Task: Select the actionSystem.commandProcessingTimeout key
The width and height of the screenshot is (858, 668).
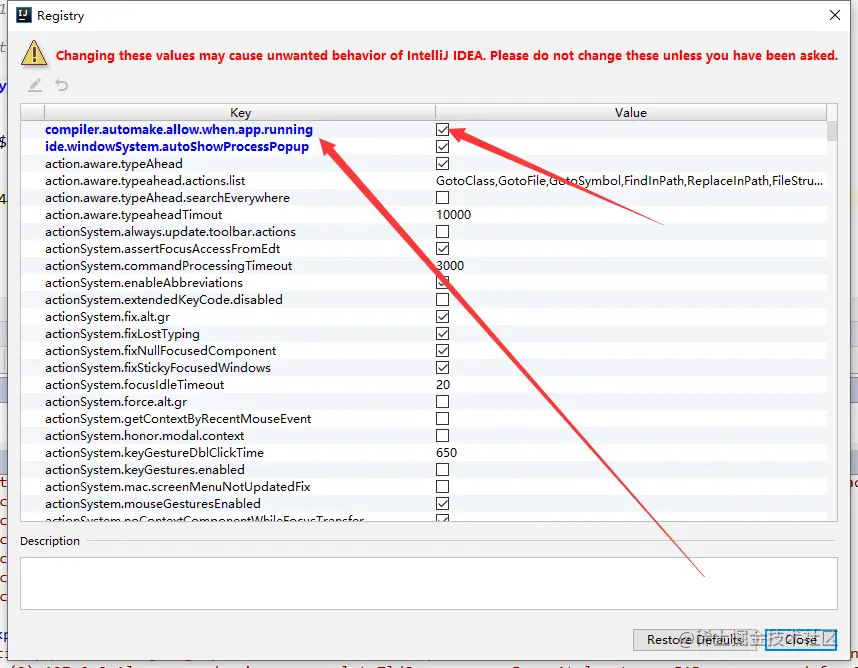Action: [x=169, y=265]
